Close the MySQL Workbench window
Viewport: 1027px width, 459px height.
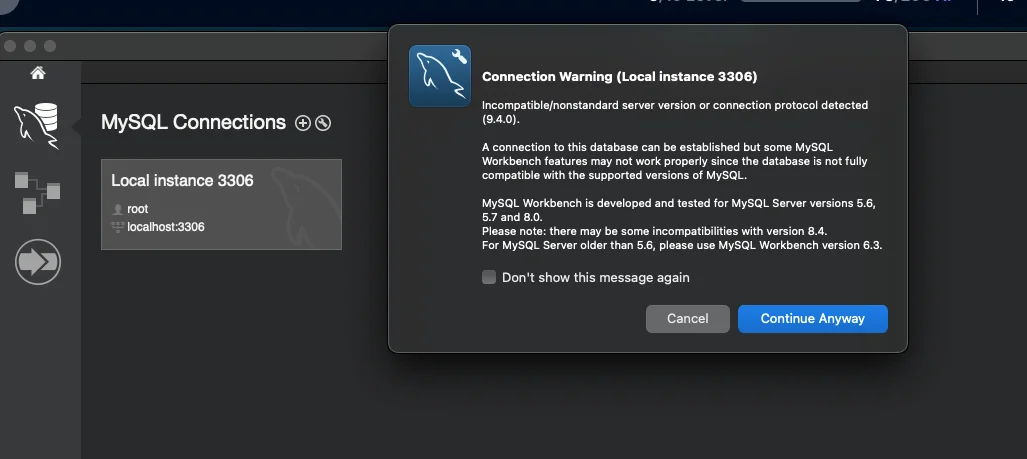[x=10, y=46]
